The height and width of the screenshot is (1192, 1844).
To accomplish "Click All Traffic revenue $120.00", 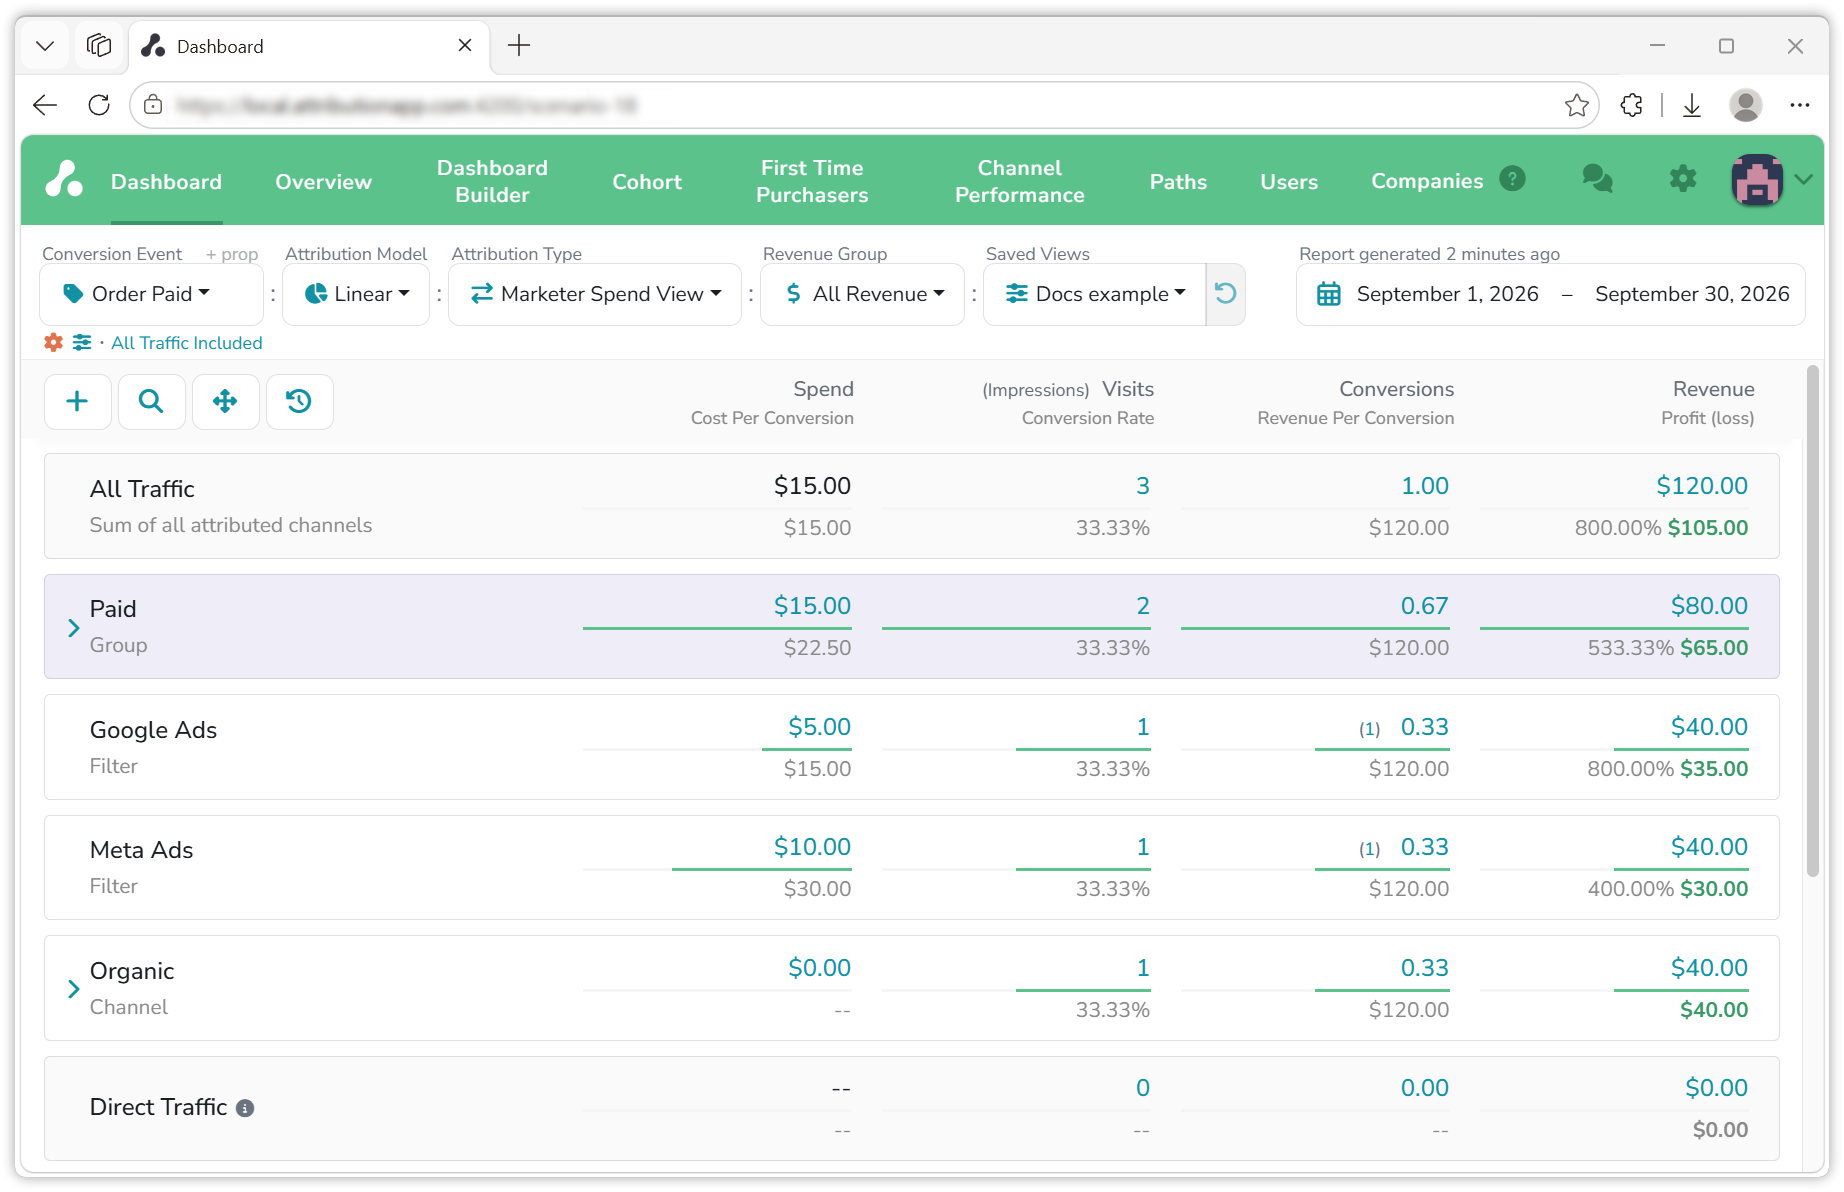I will coord(1702,486).
